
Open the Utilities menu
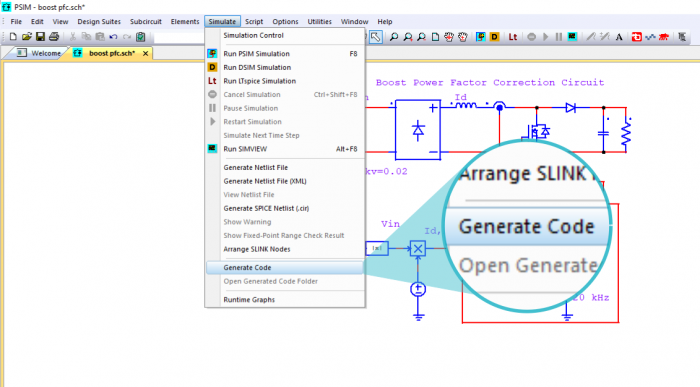[319, 21]
